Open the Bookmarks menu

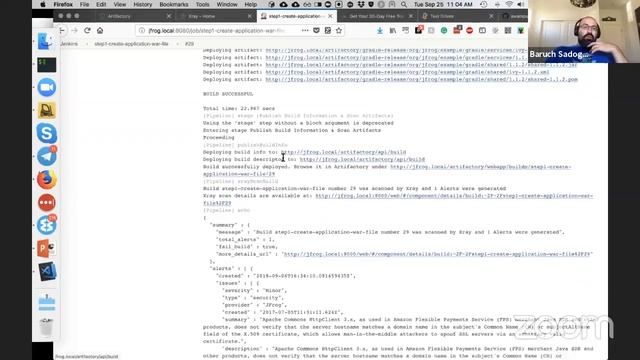(x=174, y=4)
